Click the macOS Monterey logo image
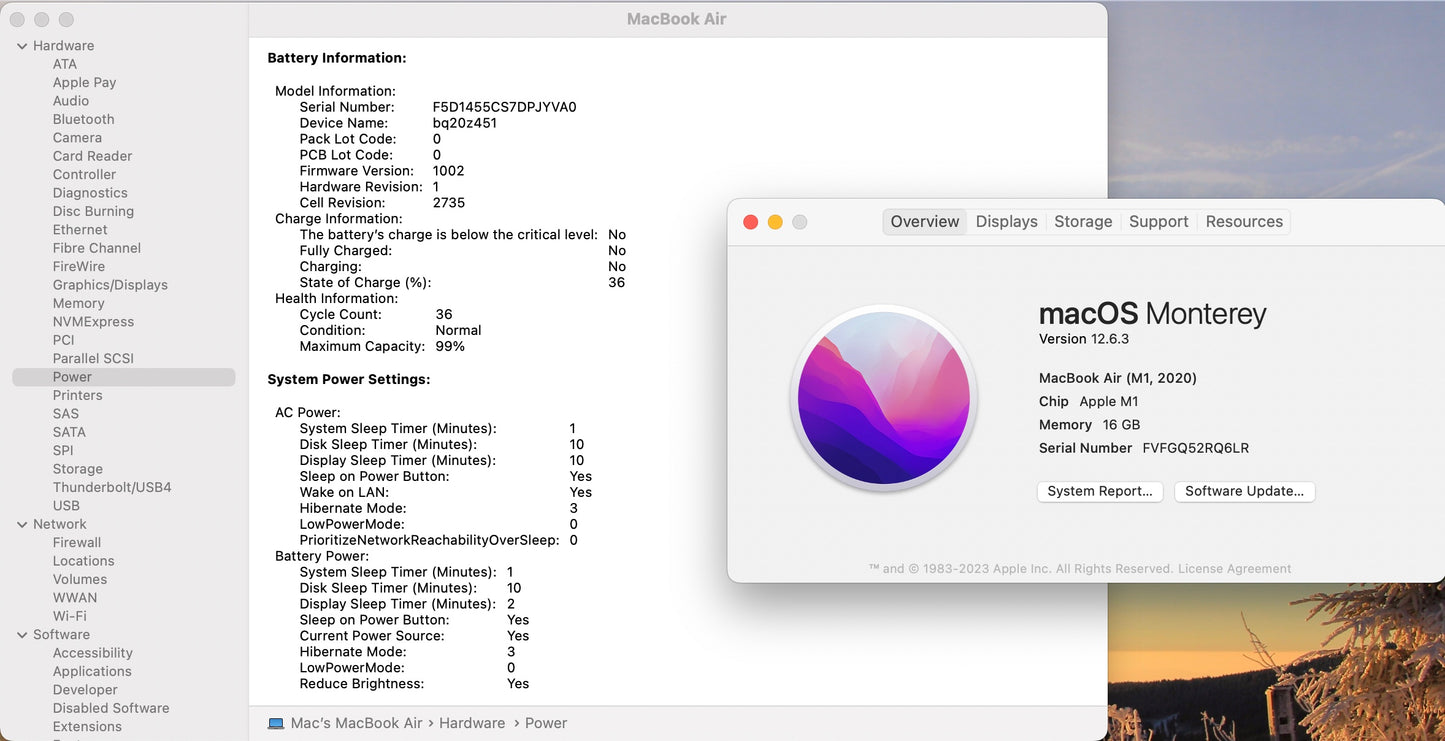This screenshot has height=741, width=1445. [x=884, y=397]
